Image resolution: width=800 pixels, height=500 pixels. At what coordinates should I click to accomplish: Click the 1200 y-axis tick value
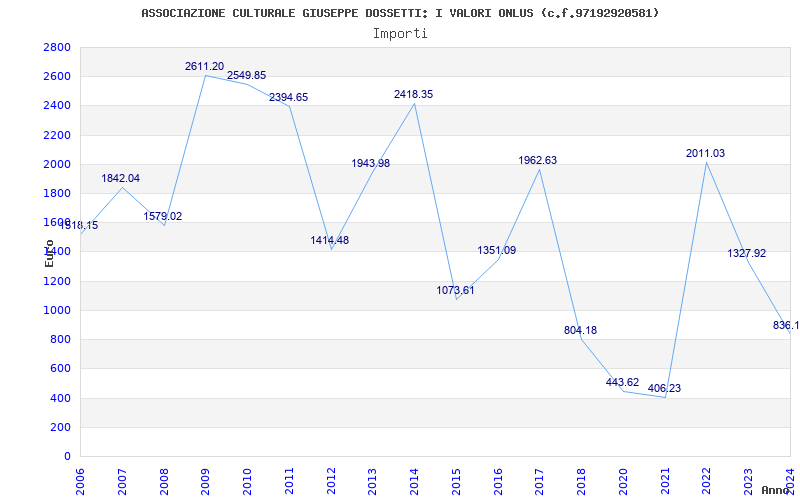pos(57,282)
